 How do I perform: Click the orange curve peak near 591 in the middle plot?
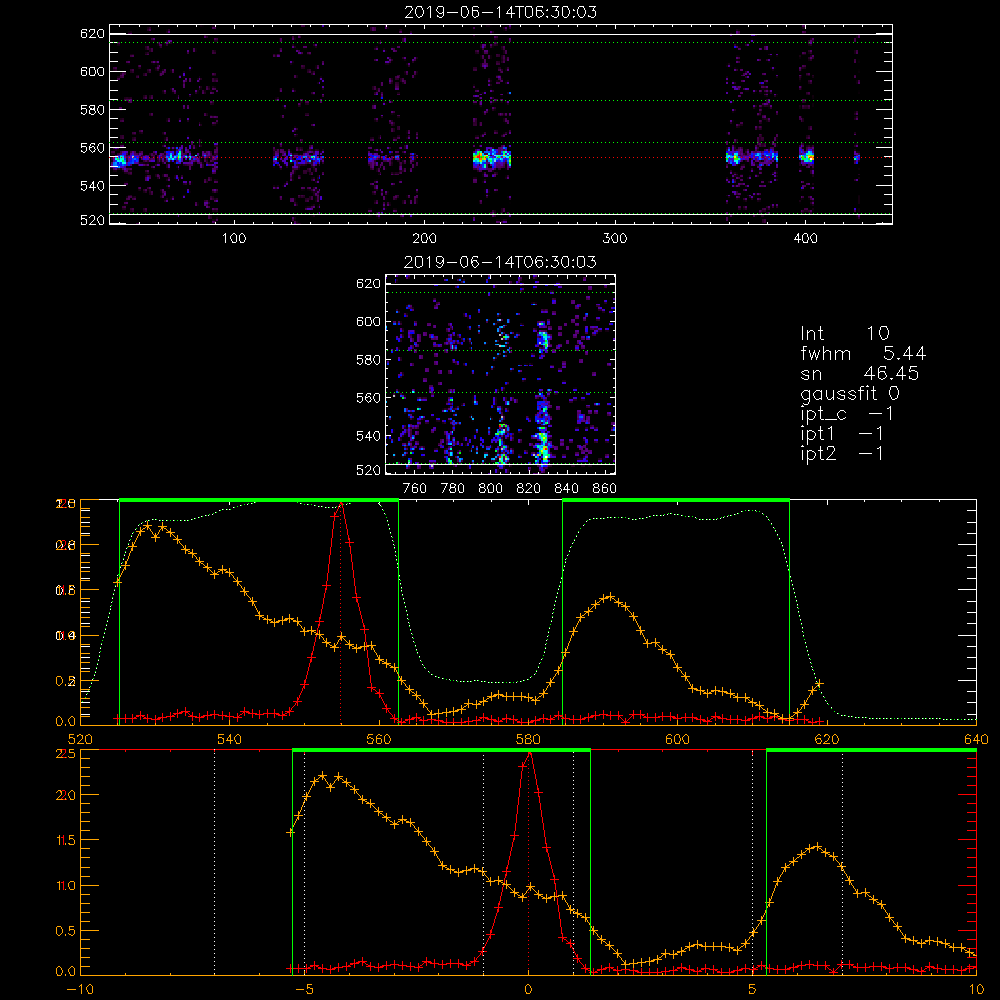(x=610, y=596)
